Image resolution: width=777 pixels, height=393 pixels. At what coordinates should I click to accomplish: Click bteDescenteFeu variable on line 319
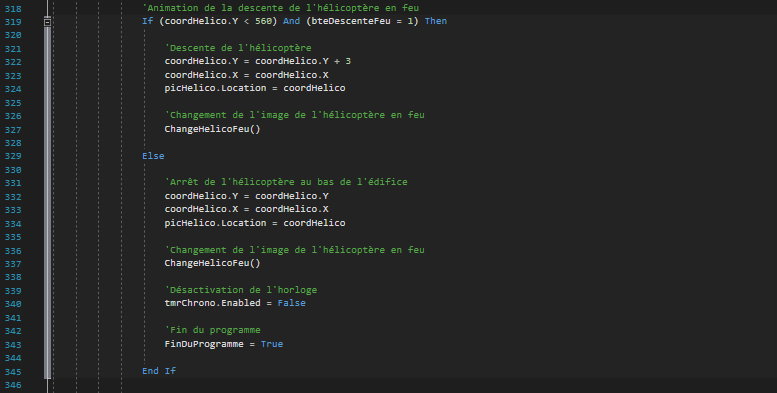351,21
